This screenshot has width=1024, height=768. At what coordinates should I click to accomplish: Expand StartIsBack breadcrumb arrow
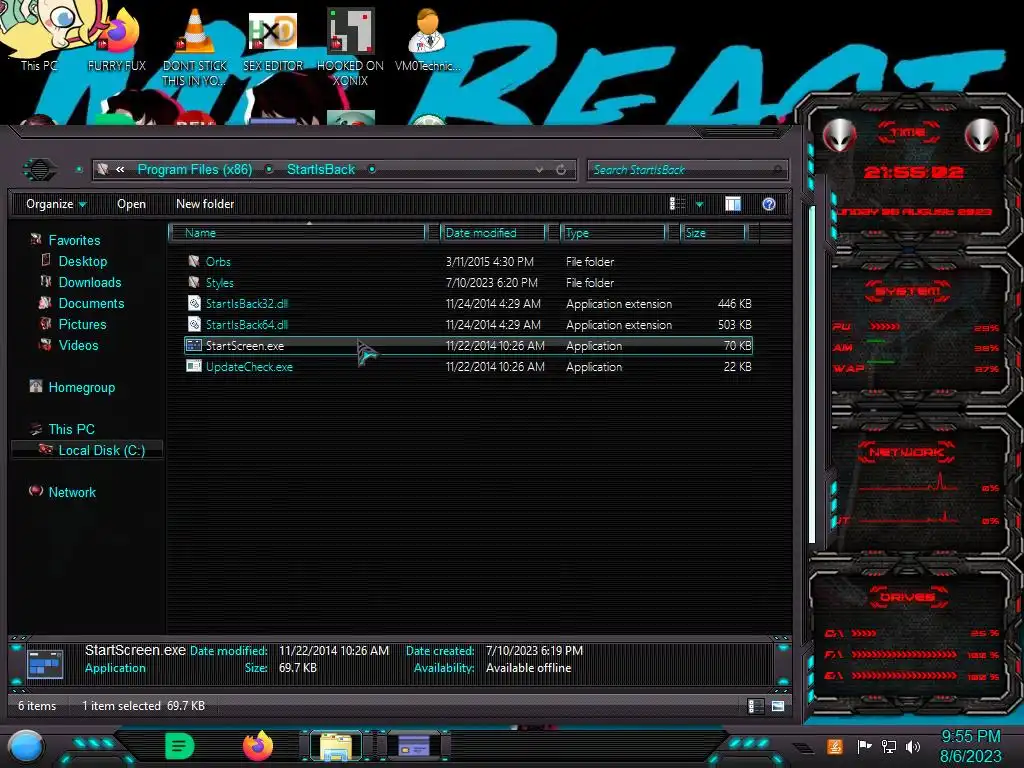point(372,169)
